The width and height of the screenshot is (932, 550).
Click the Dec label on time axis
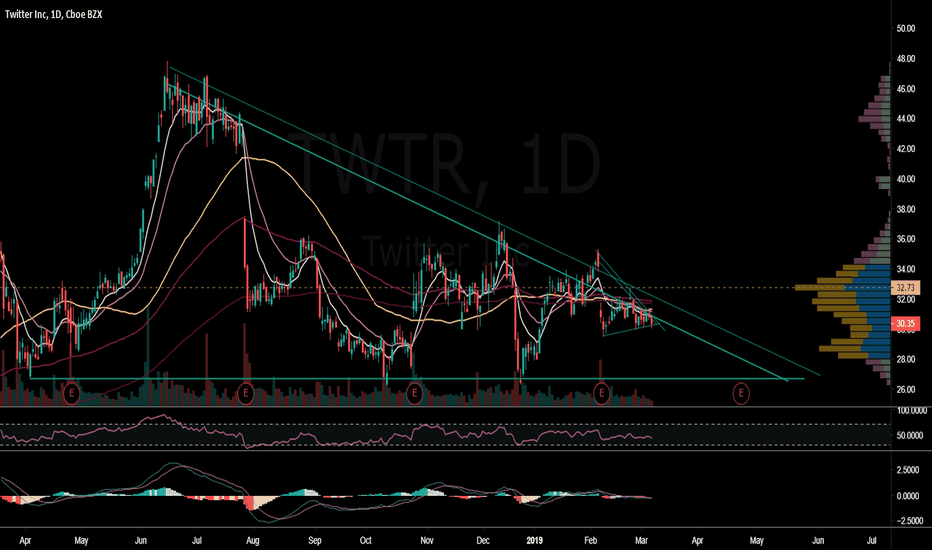click(x=483, y=540)
